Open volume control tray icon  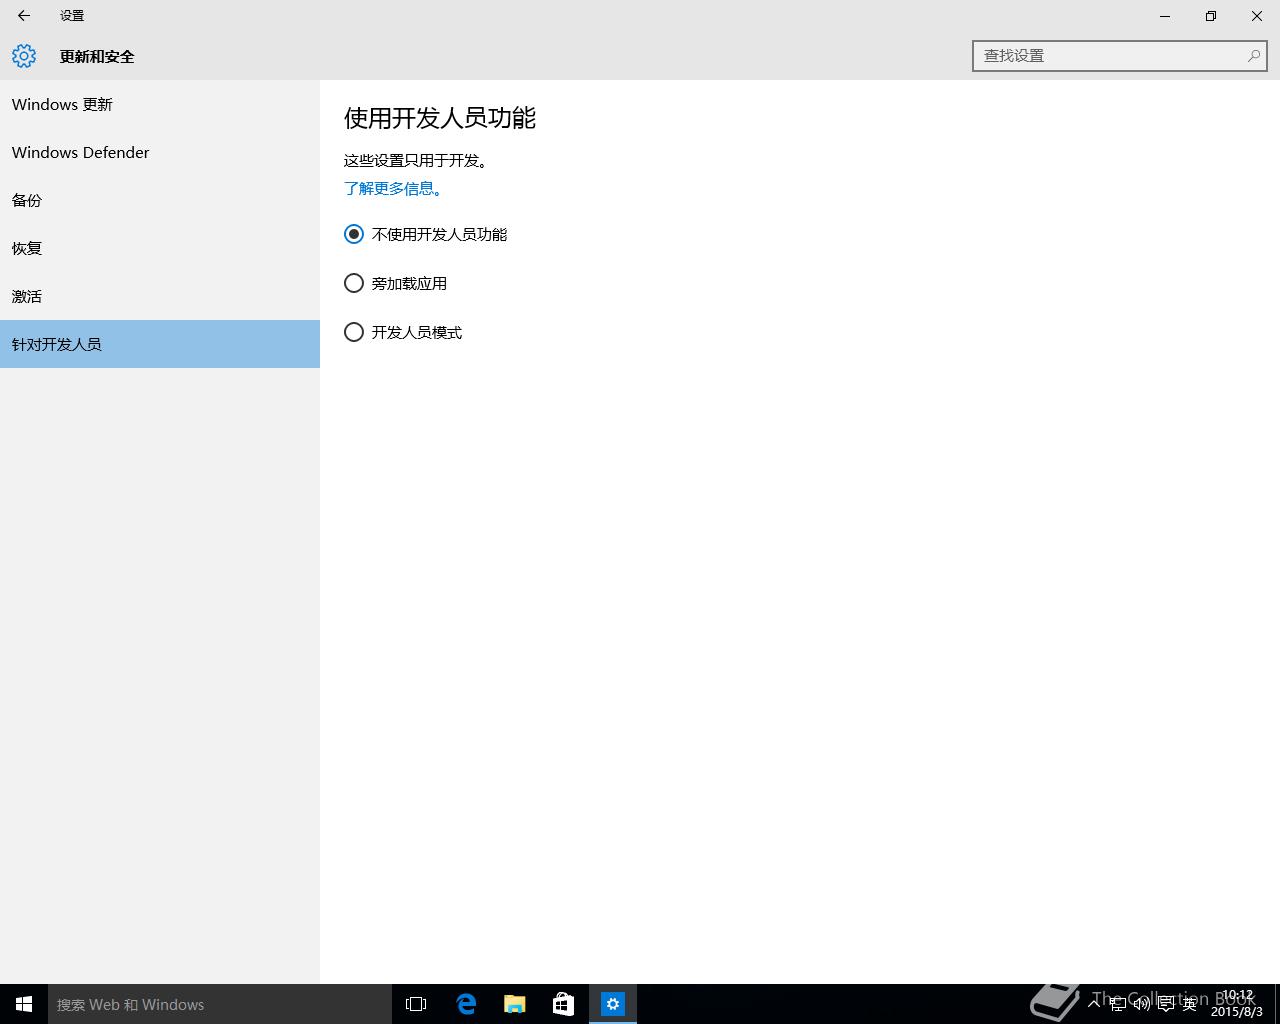point(1141,1004)
